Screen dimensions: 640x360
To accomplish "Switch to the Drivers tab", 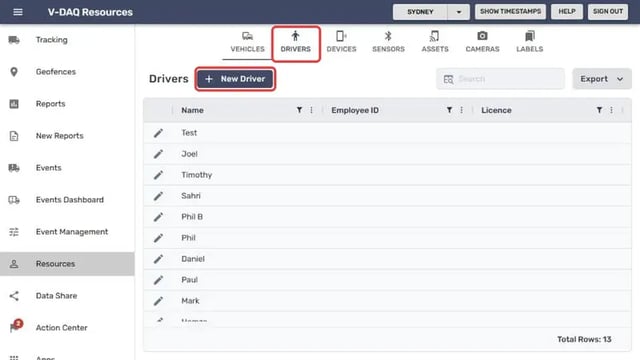I will (296, 42).
